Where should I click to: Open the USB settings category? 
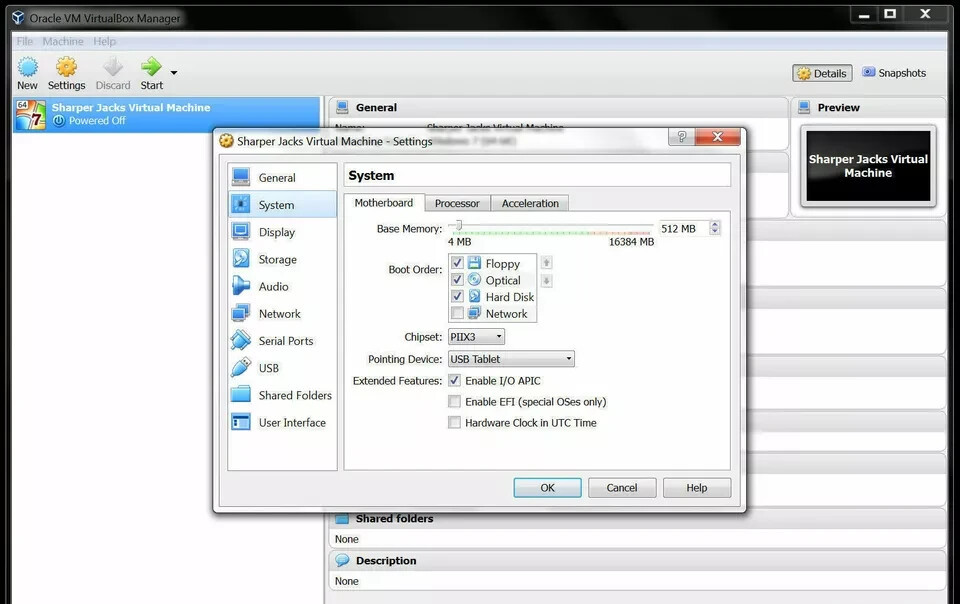[x=282, y=368]
